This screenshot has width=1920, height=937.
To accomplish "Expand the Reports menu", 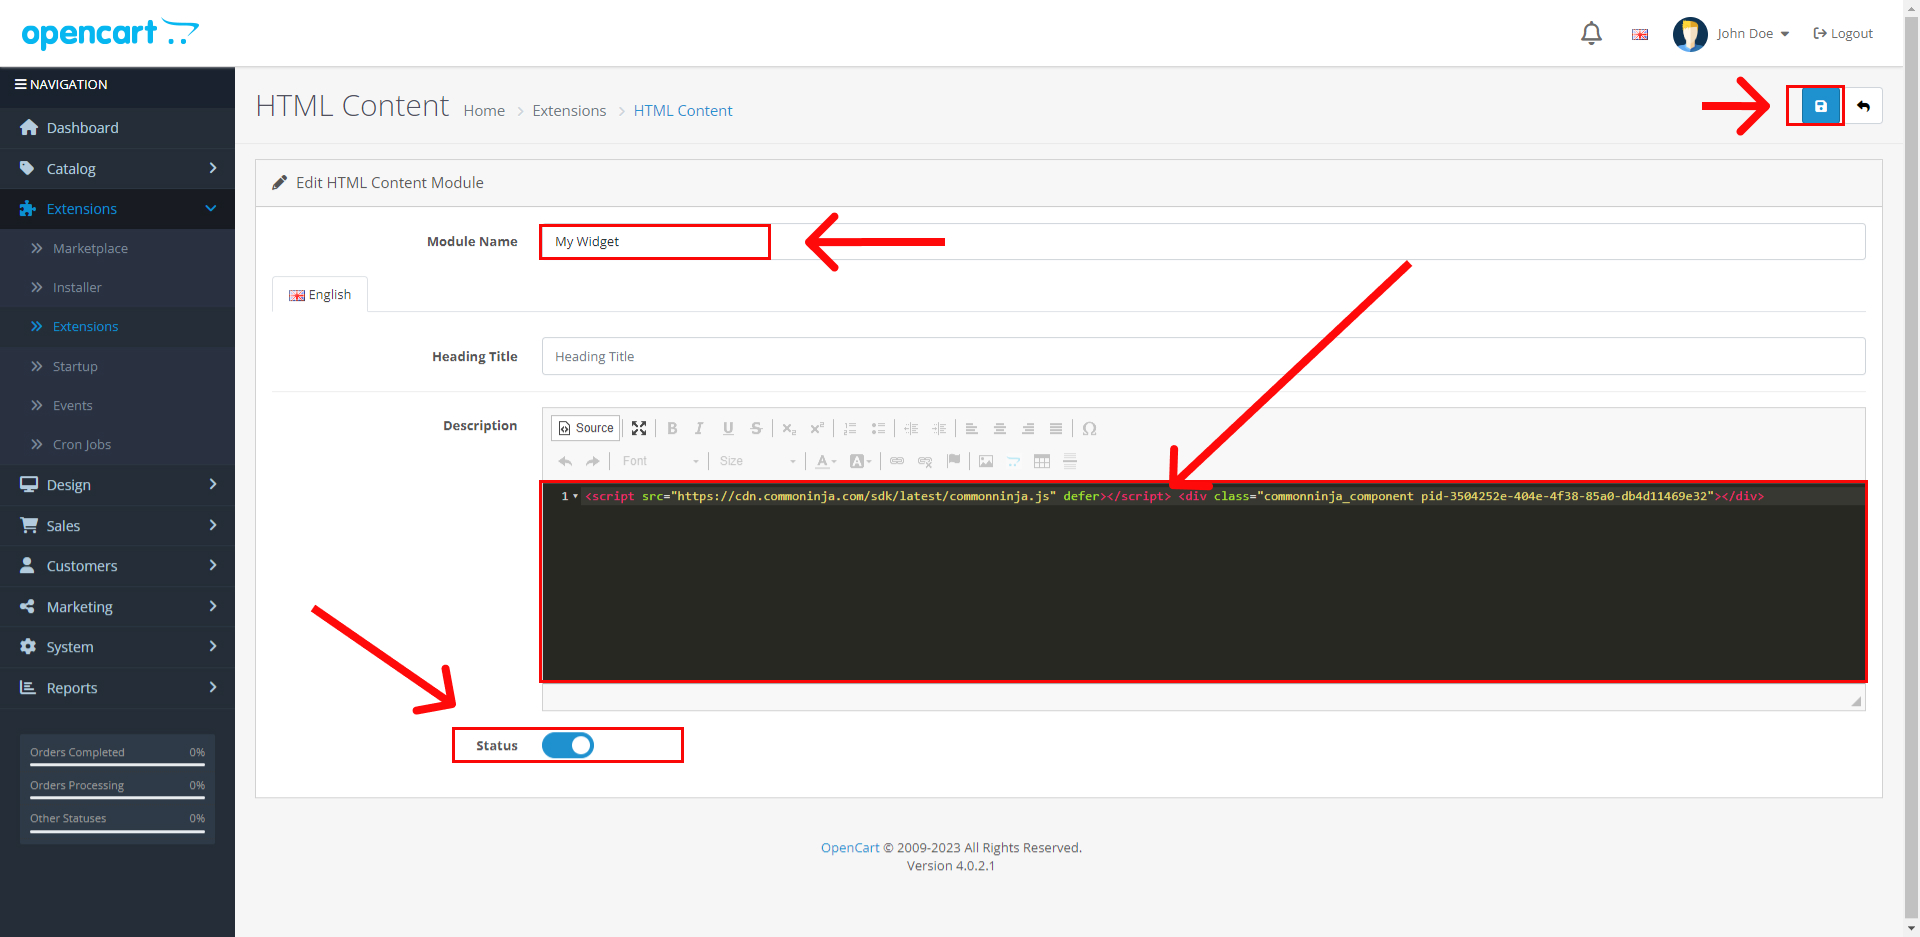I will pos(117,687).
